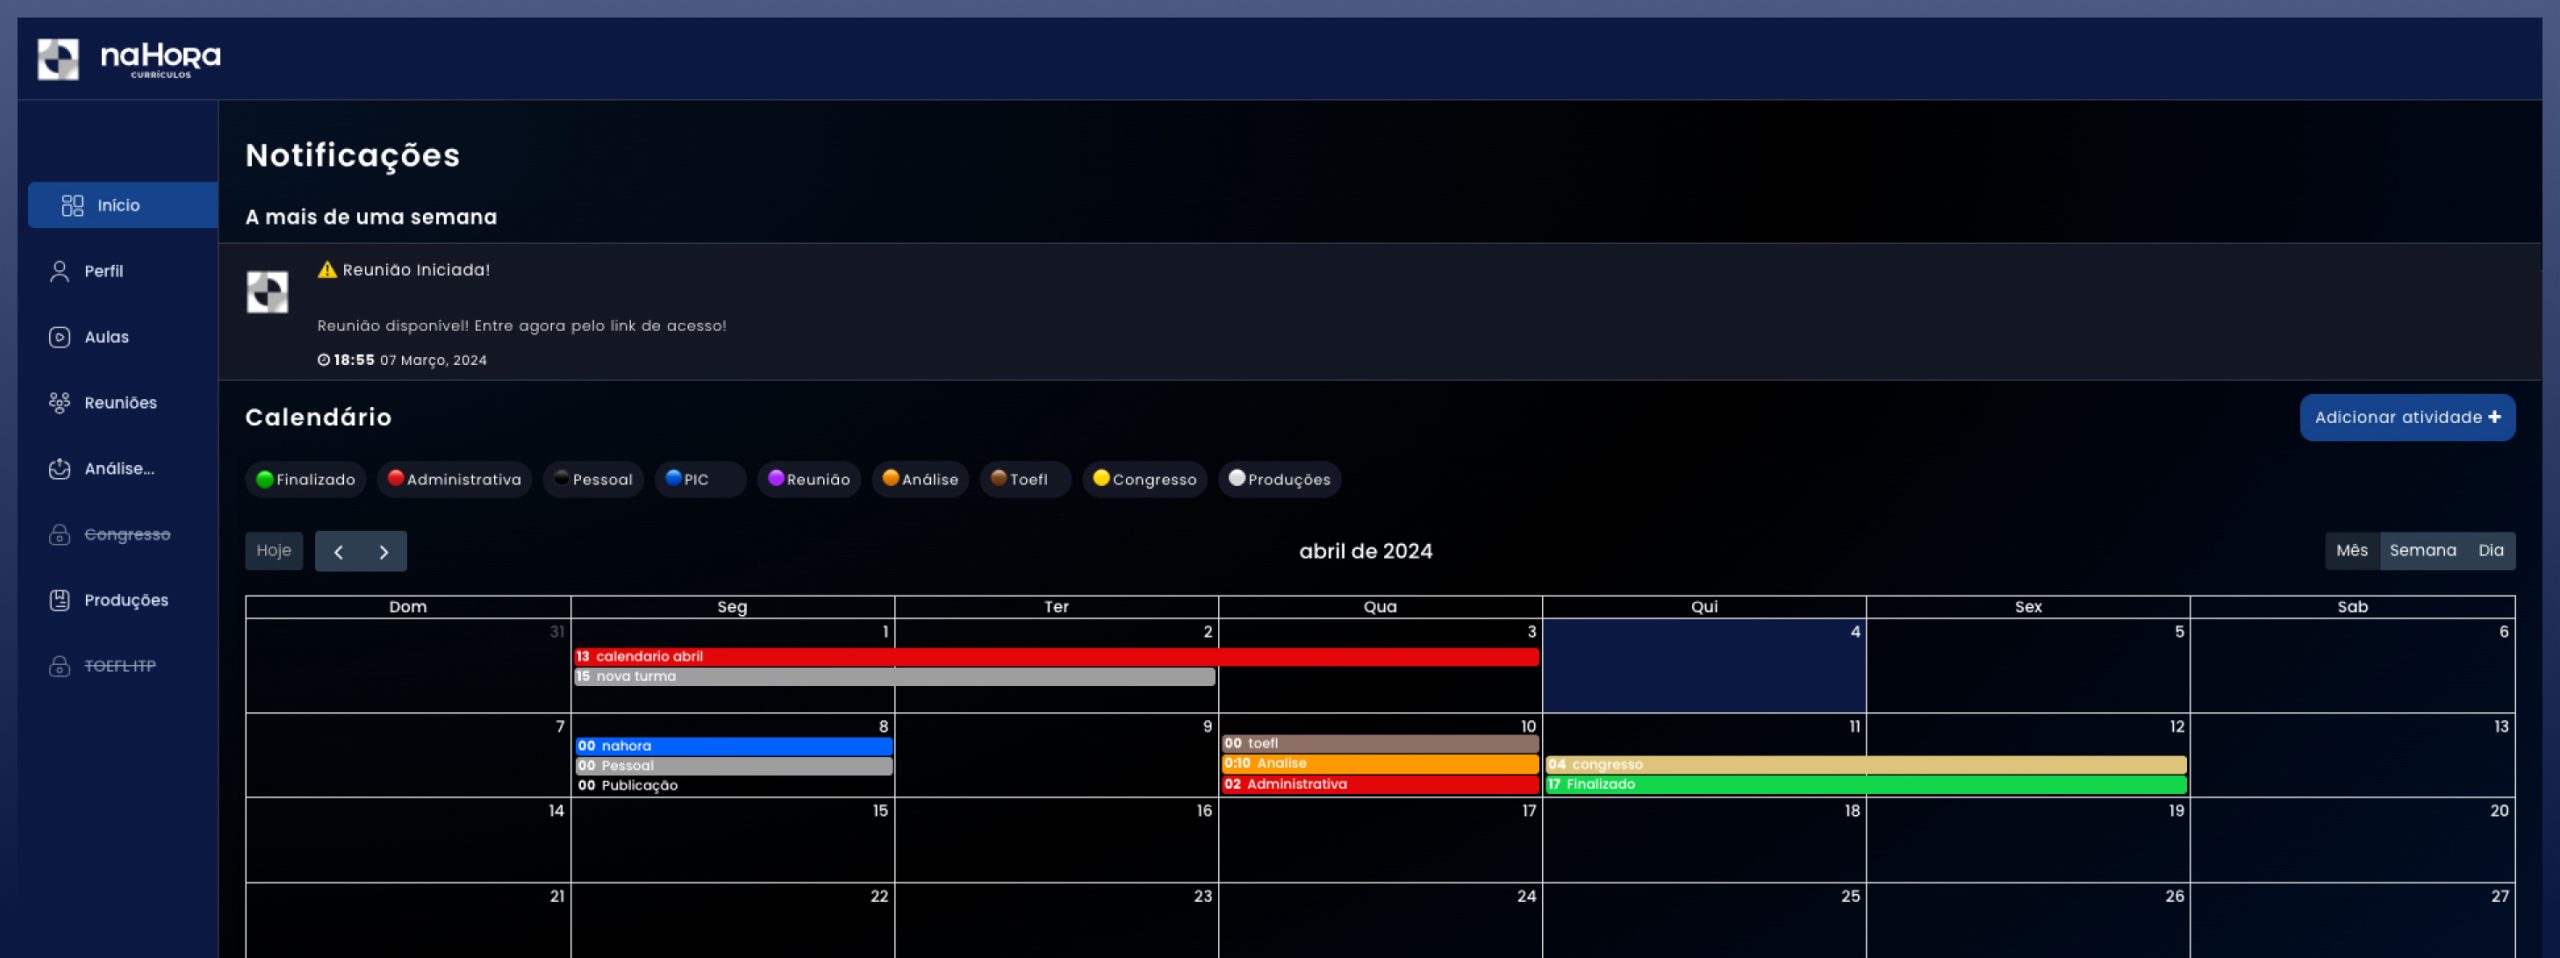Switch calendar to Semana view
The image size is (2560, 958).
[x=2422, y=551]
